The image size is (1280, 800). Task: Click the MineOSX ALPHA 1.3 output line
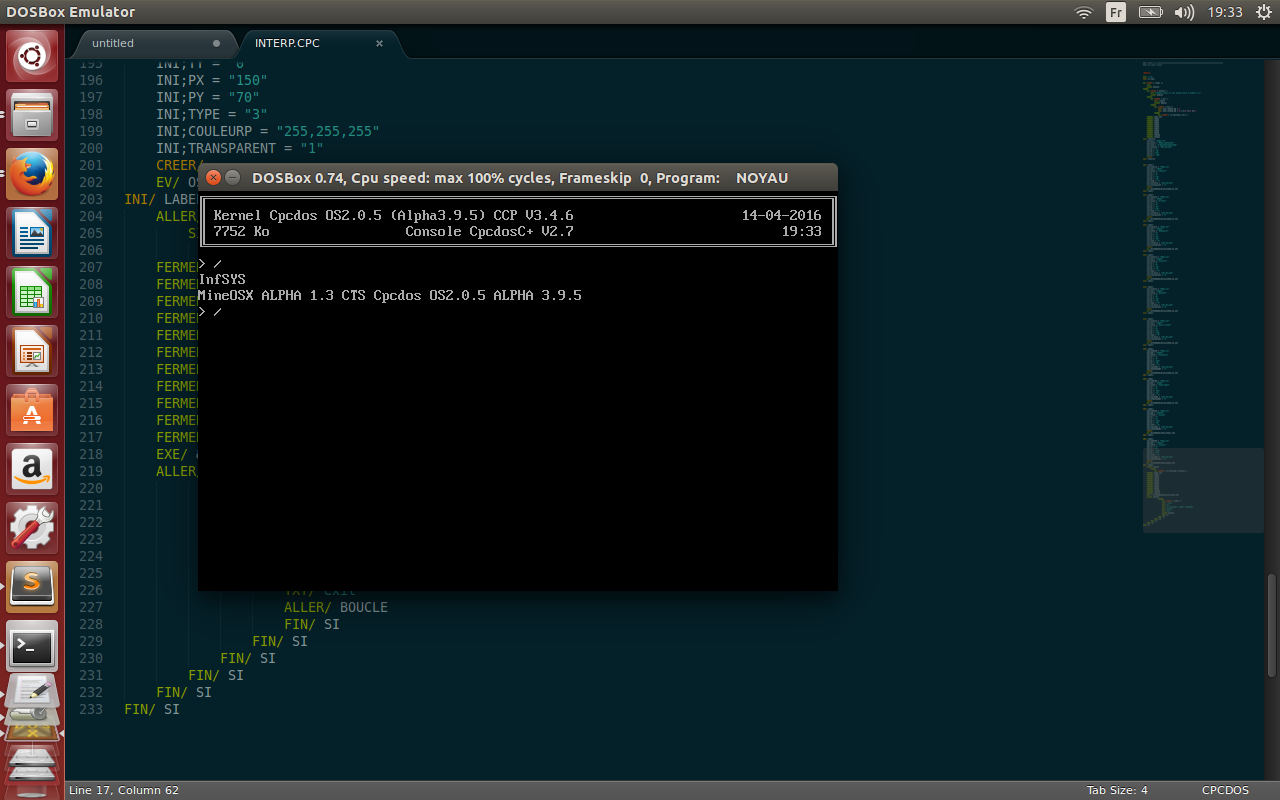390,296
